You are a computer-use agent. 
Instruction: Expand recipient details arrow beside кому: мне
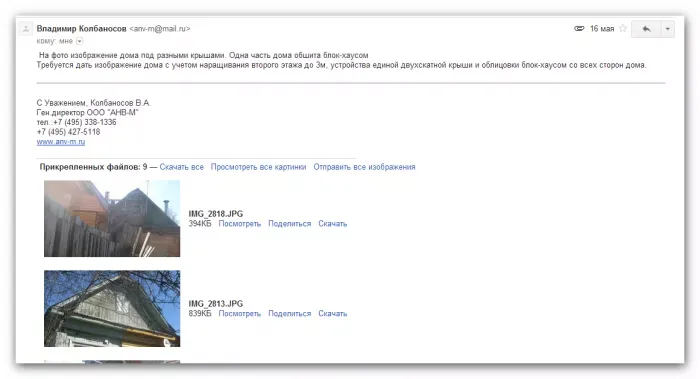[x=79, y=41]
